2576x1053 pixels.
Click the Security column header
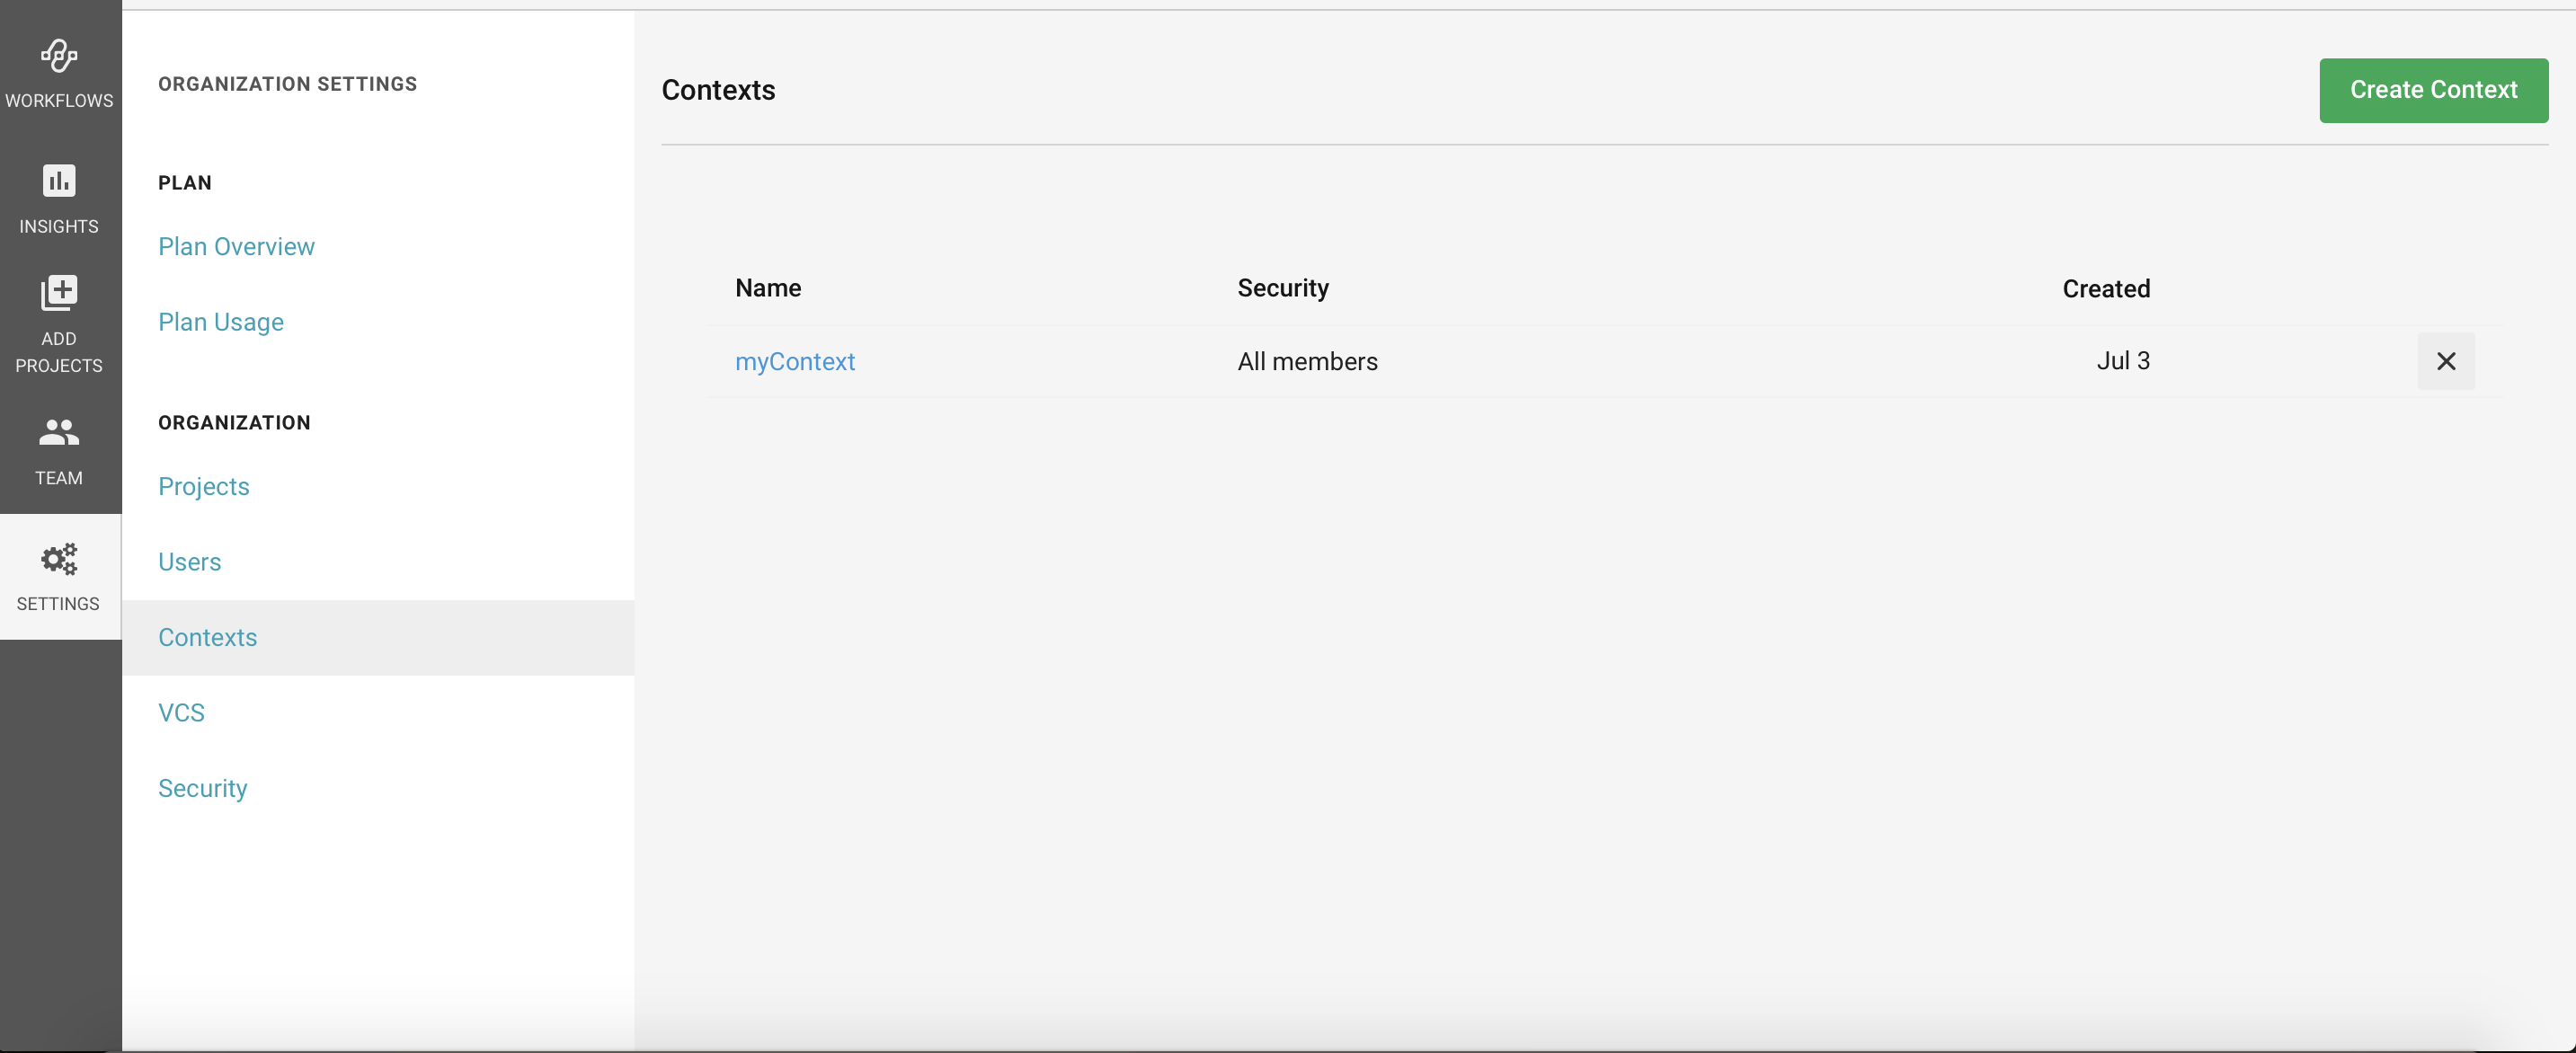point(1282,288)
